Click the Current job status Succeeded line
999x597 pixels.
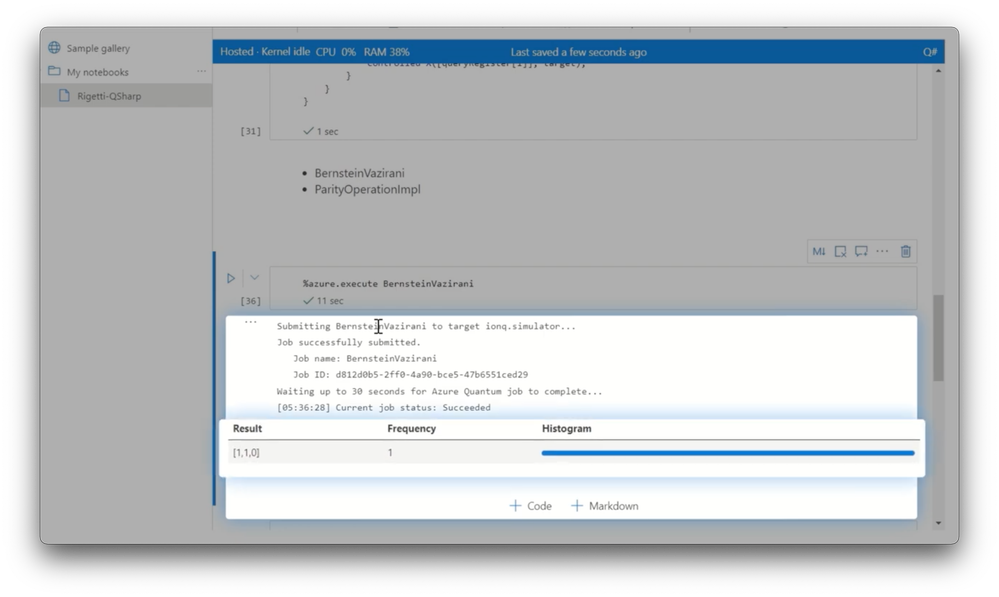point(384,408)
